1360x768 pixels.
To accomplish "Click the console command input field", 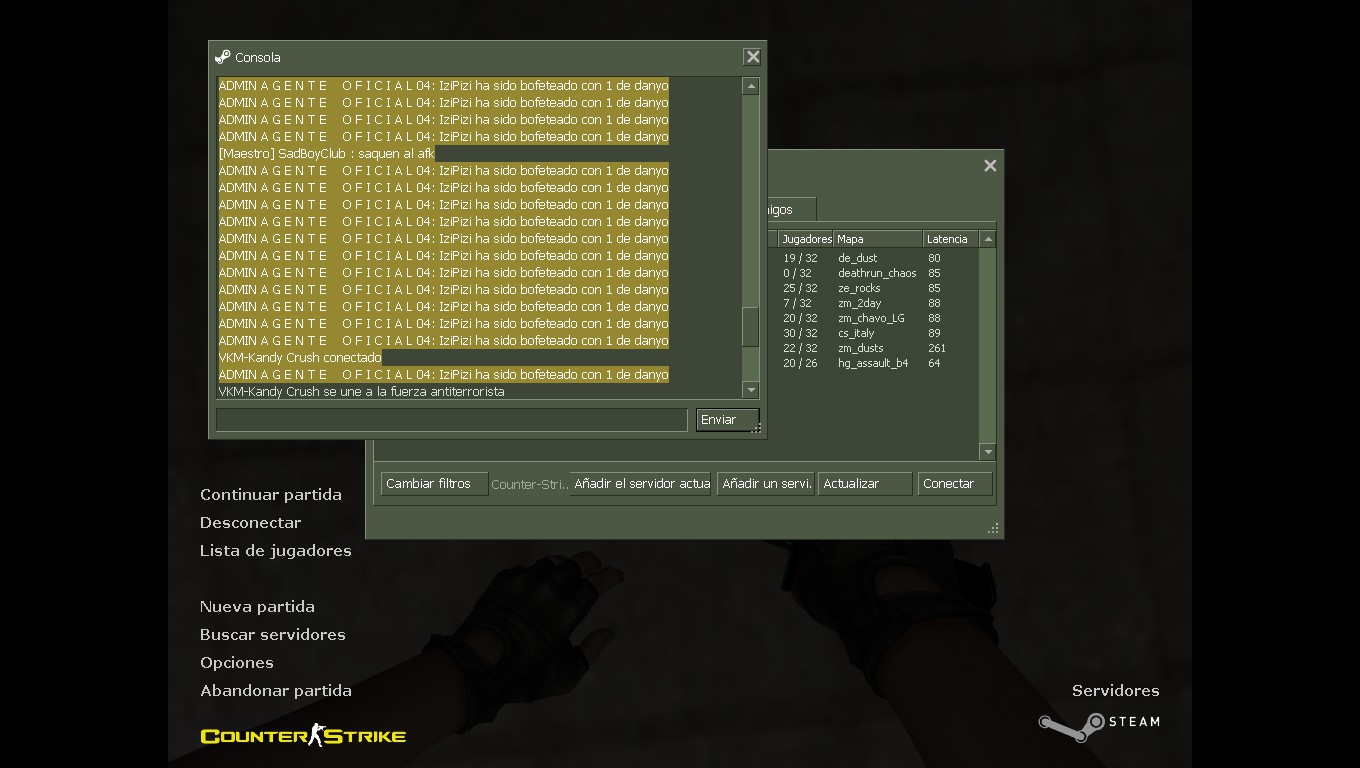I will (452, 420).
